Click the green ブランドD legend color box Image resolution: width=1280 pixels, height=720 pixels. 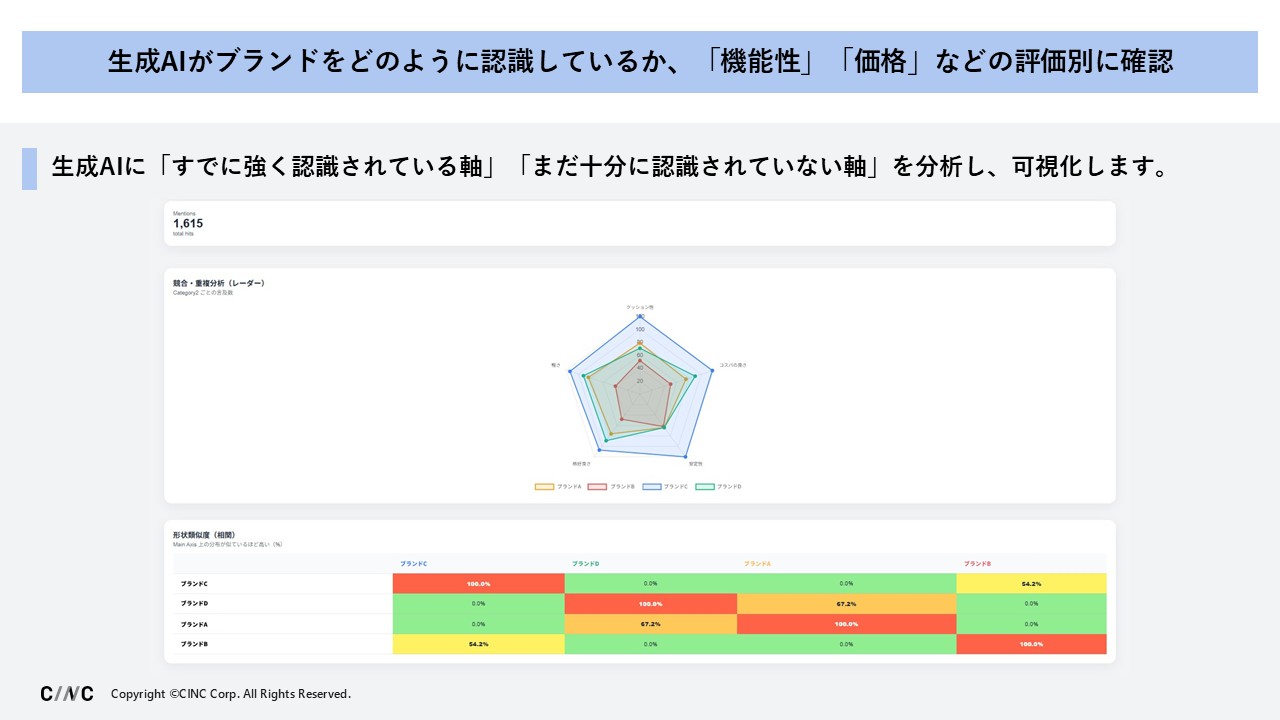(x=705, y=487)
